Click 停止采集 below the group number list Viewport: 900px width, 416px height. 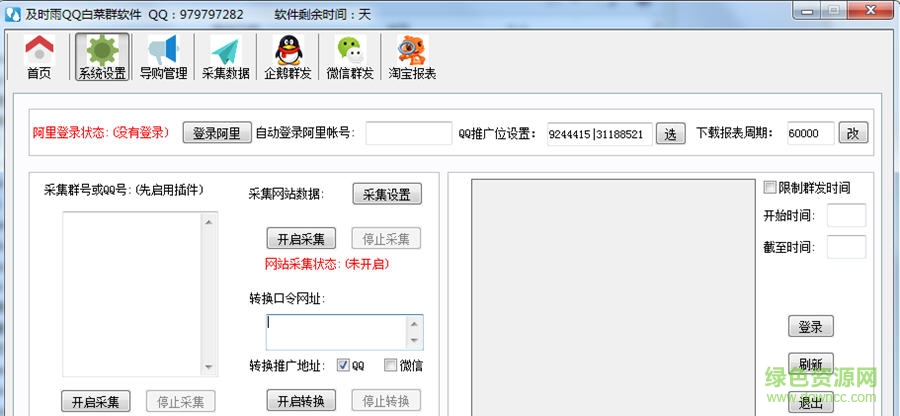coord(181,402)
